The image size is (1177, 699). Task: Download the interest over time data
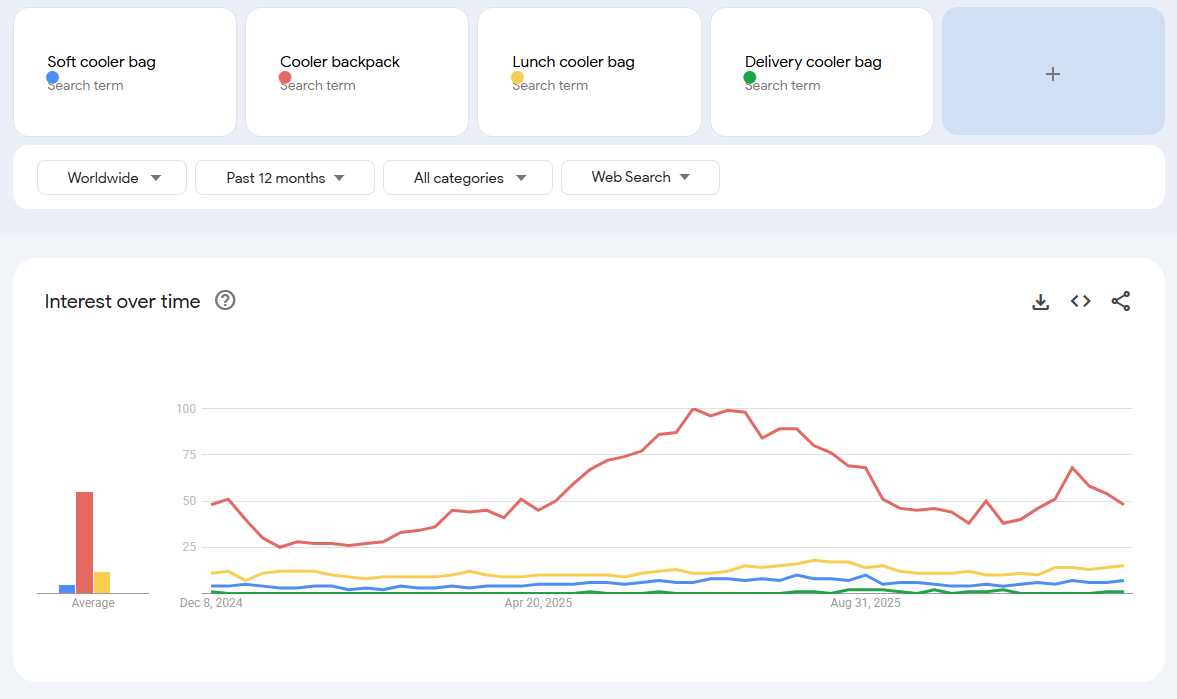point(1040,302)
